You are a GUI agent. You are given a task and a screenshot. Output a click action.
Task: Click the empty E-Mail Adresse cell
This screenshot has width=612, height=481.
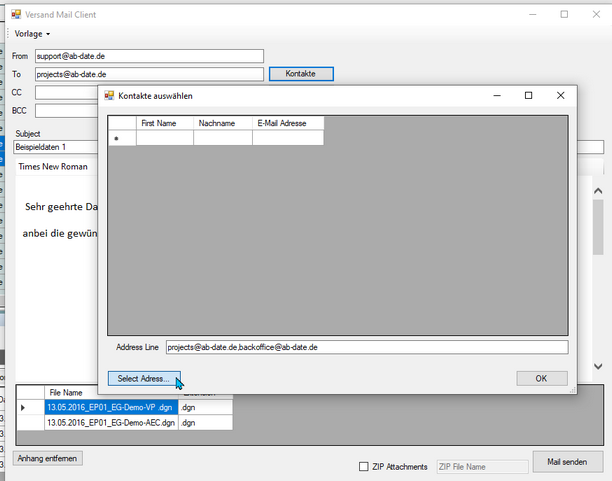[x=288, y=138]
